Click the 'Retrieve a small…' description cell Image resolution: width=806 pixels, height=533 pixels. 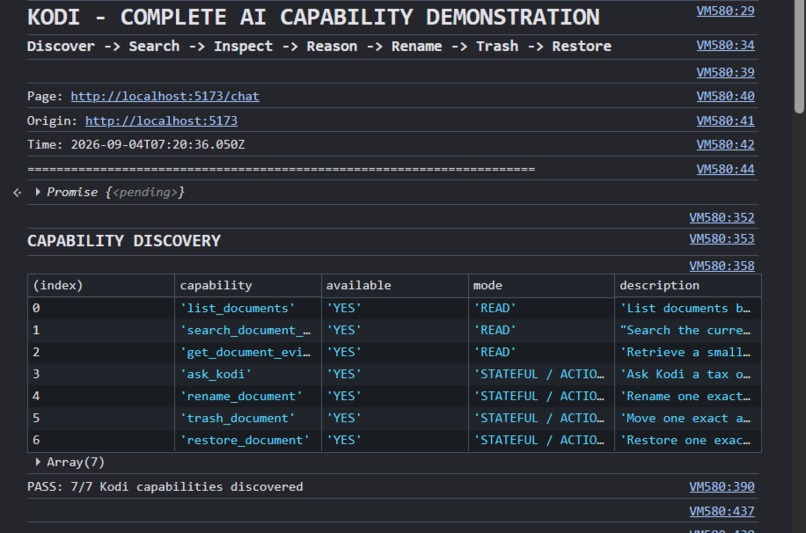pyautogui.click(x=688, y=352)
